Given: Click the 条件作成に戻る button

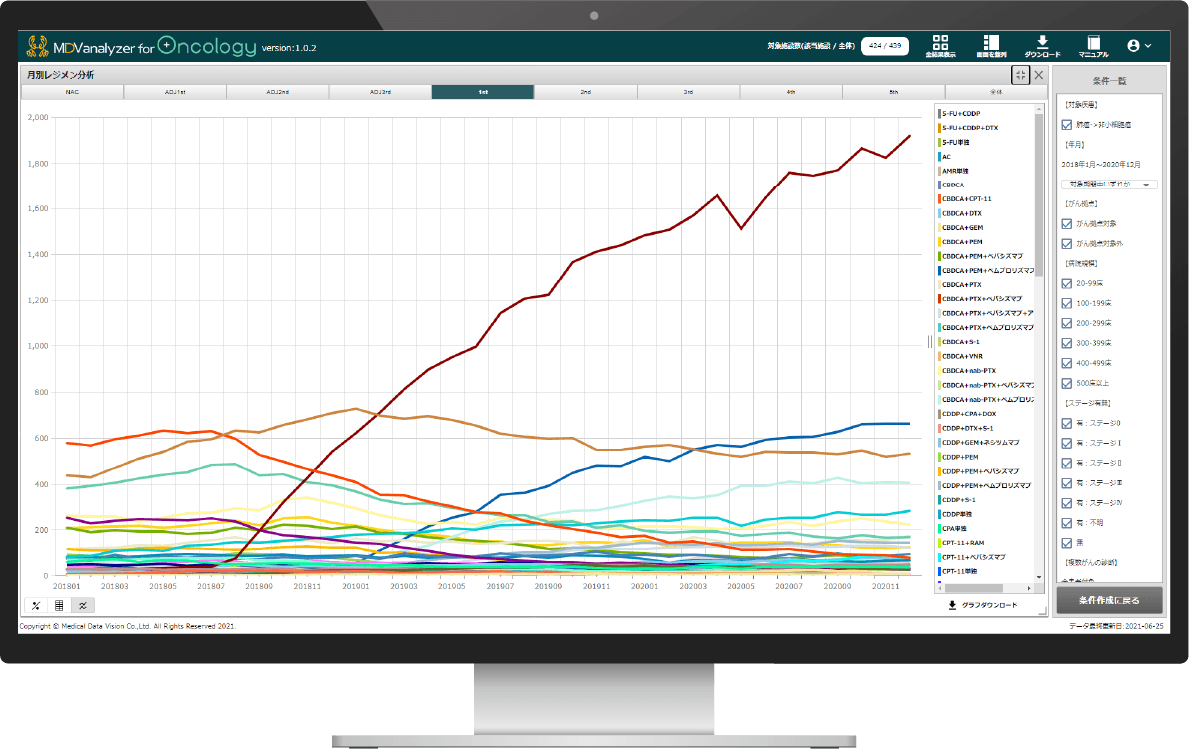Looking at the screenshot, I should pyautogui.click(x=1110, y=600).
